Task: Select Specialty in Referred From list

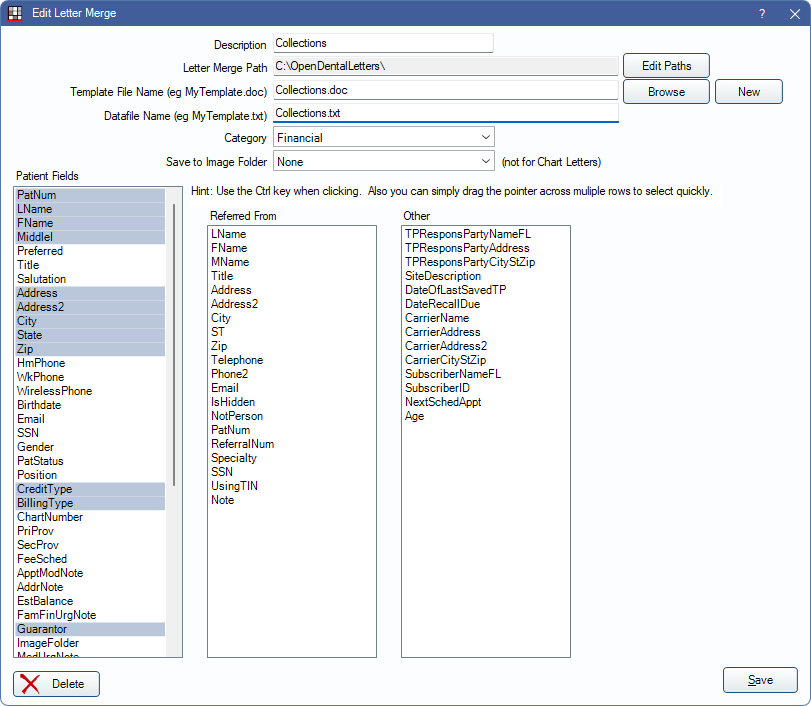Action: tap(234, 458)
